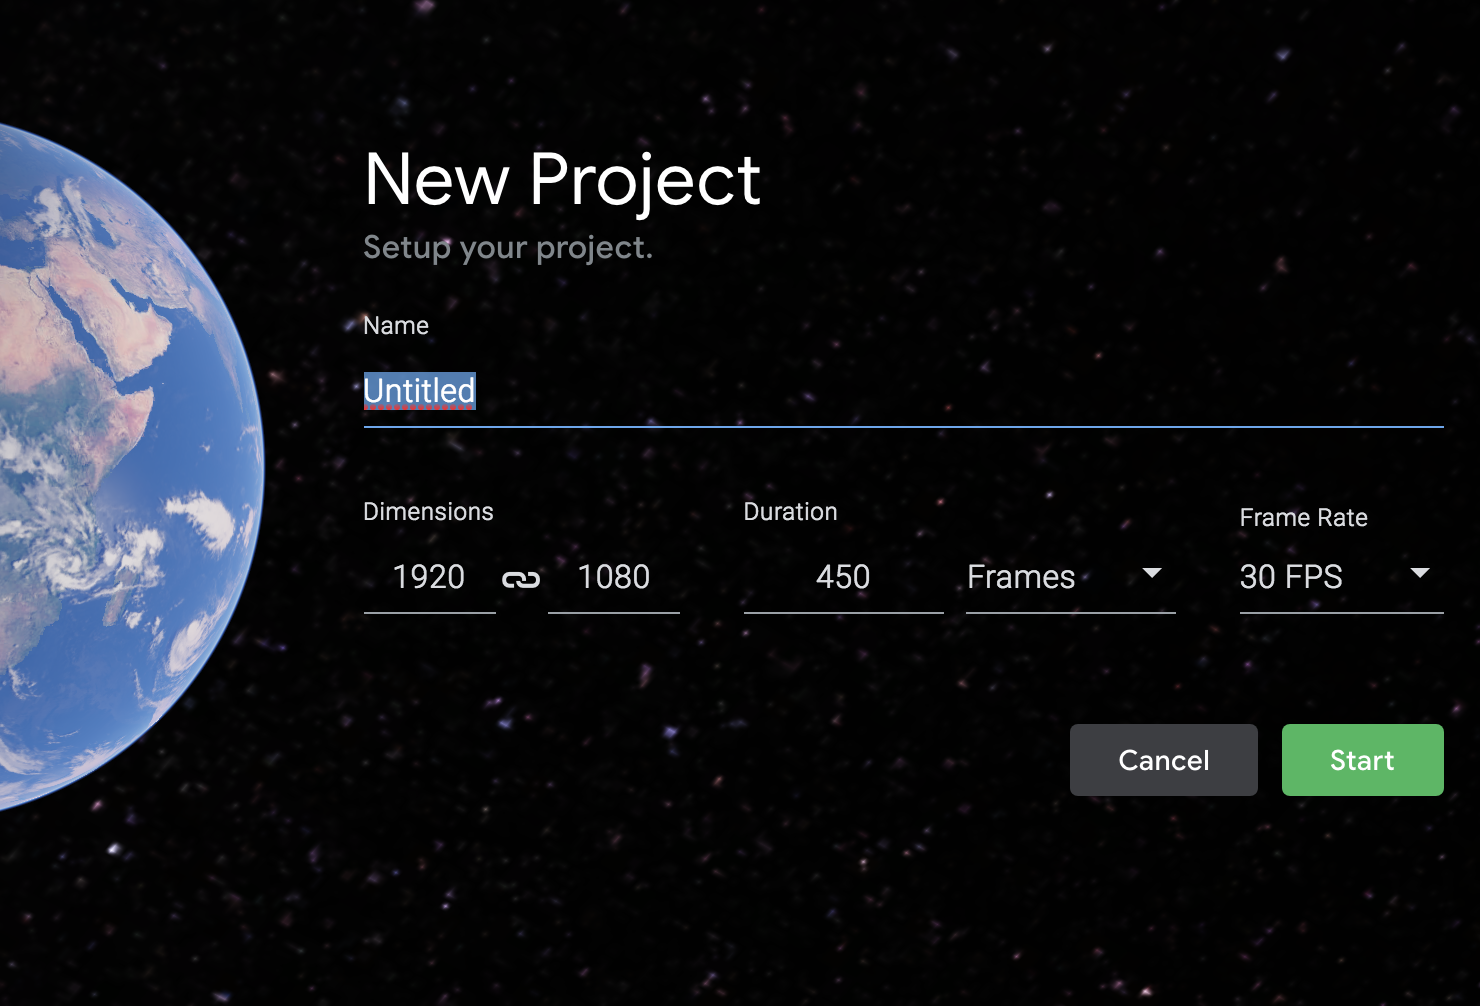Focus the height field showing 1080

[x=613, y=578]
